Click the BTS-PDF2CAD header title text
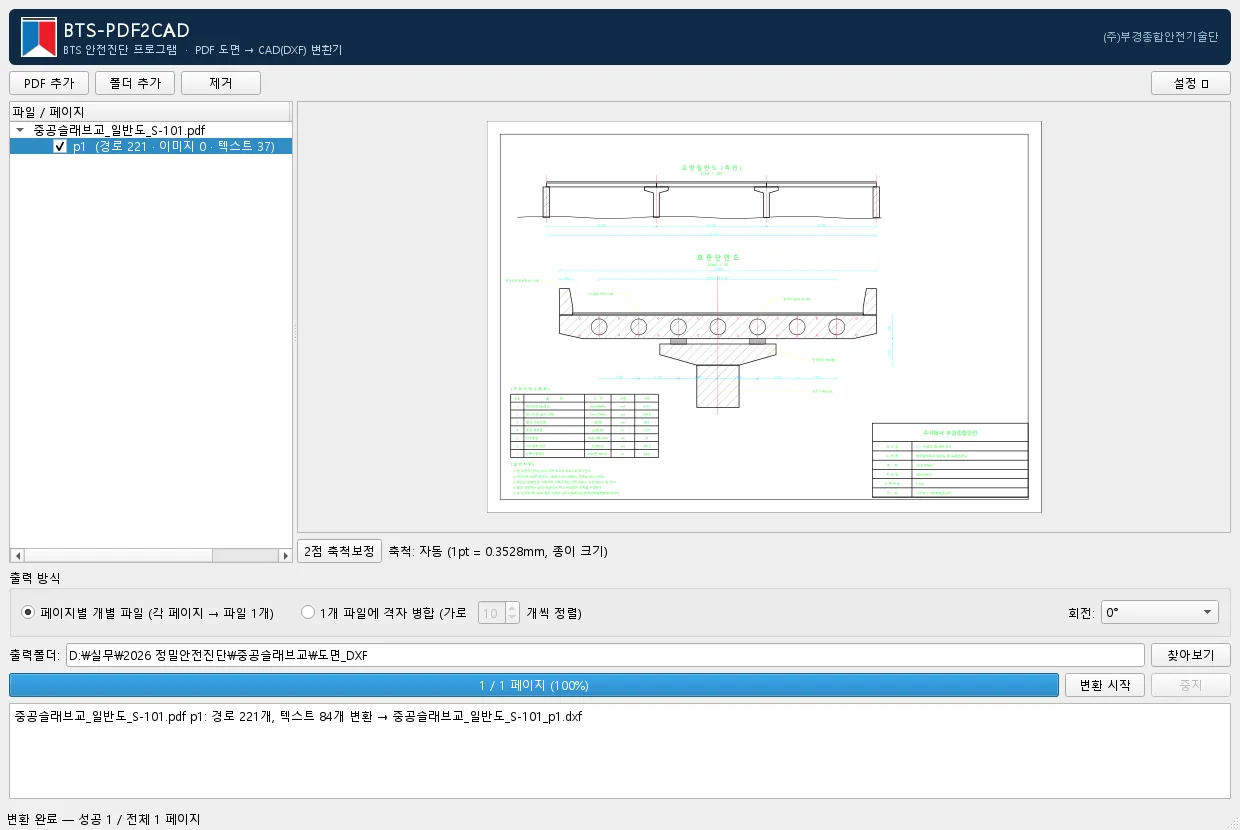The image size is (1240, 830). tap(126, 30)
